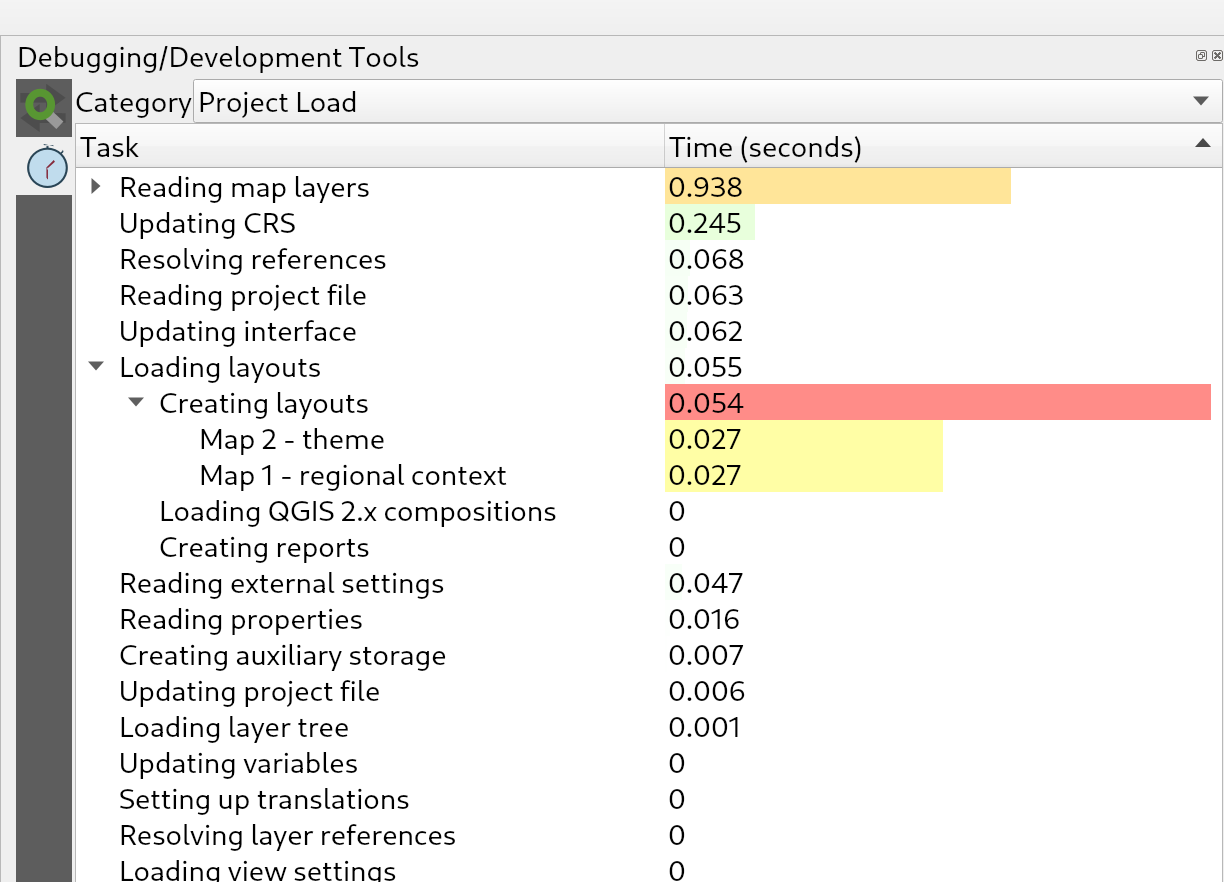Sort by the Task column header
The image size is (1224, 882).
(x=370, y=148)
